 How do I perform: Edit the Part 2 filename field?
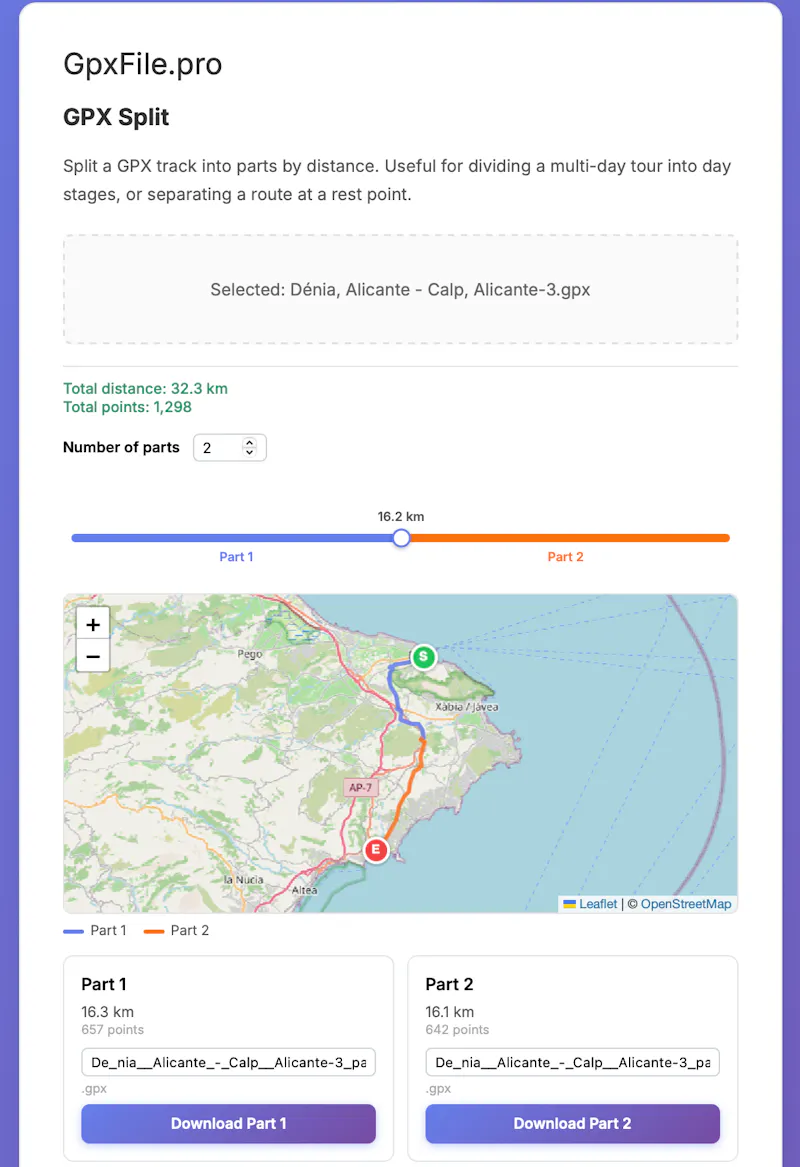[572, 1062]
